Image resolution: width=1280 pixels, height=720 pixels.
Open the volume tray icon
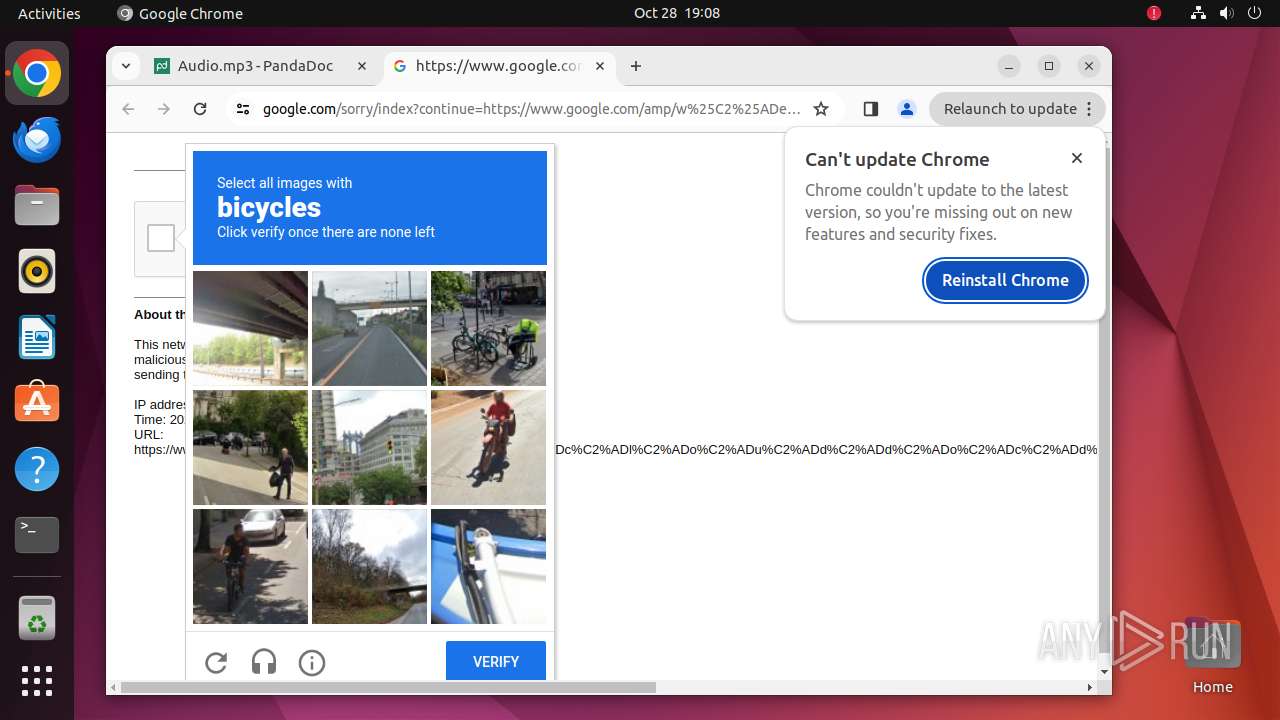1226,13
